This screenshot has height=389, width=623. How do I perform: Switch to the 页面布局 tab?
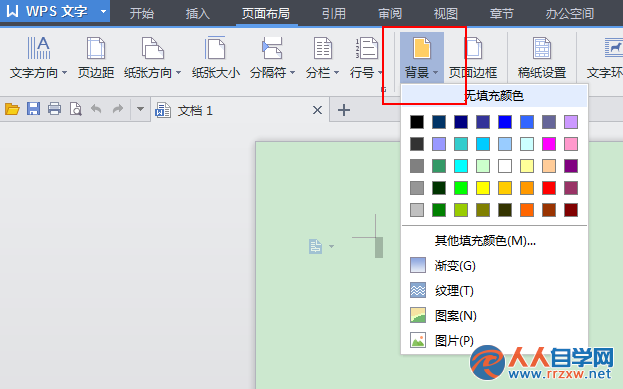click(266, 14)
